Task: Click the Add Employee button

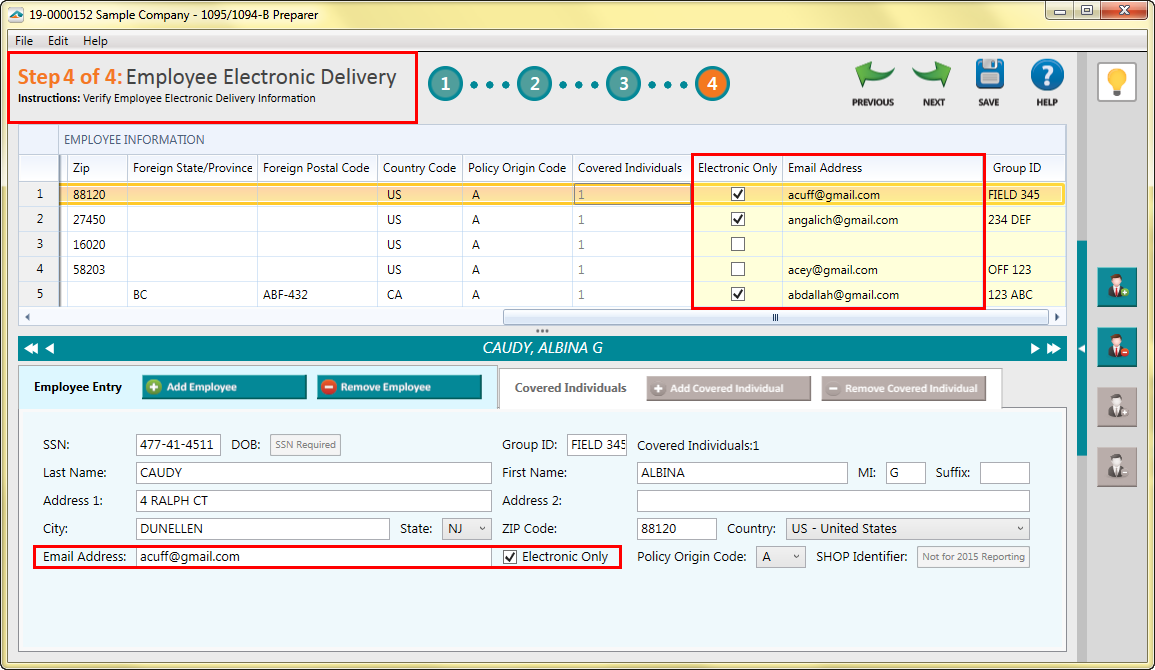Action: pyautogui.click(x=224, y=387)
